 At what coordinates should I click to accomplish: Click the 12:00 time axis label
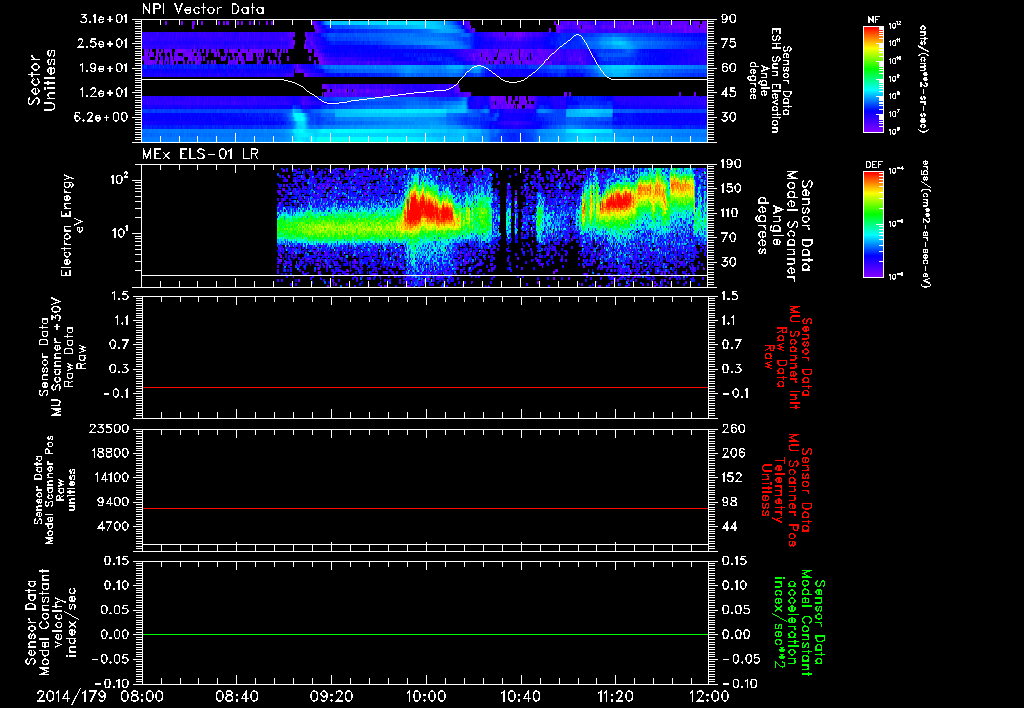709,696
